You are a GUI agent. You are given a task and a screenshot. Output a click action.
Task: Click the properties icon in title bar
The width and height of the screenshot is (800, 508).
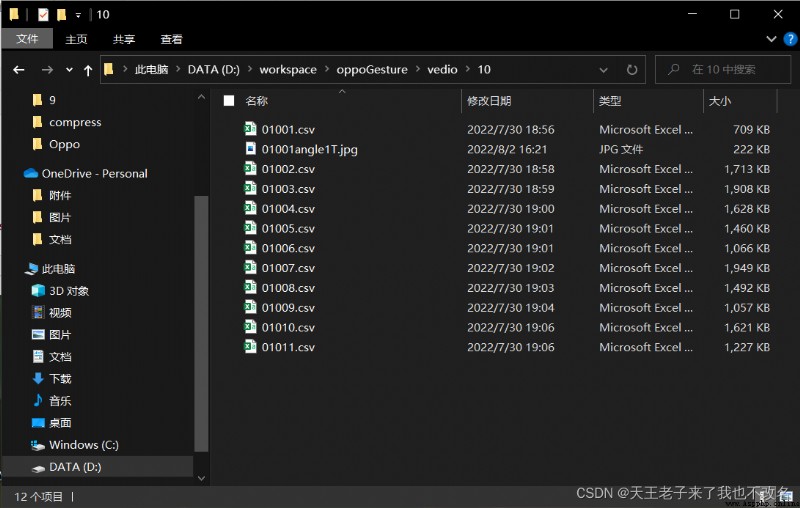43,15
